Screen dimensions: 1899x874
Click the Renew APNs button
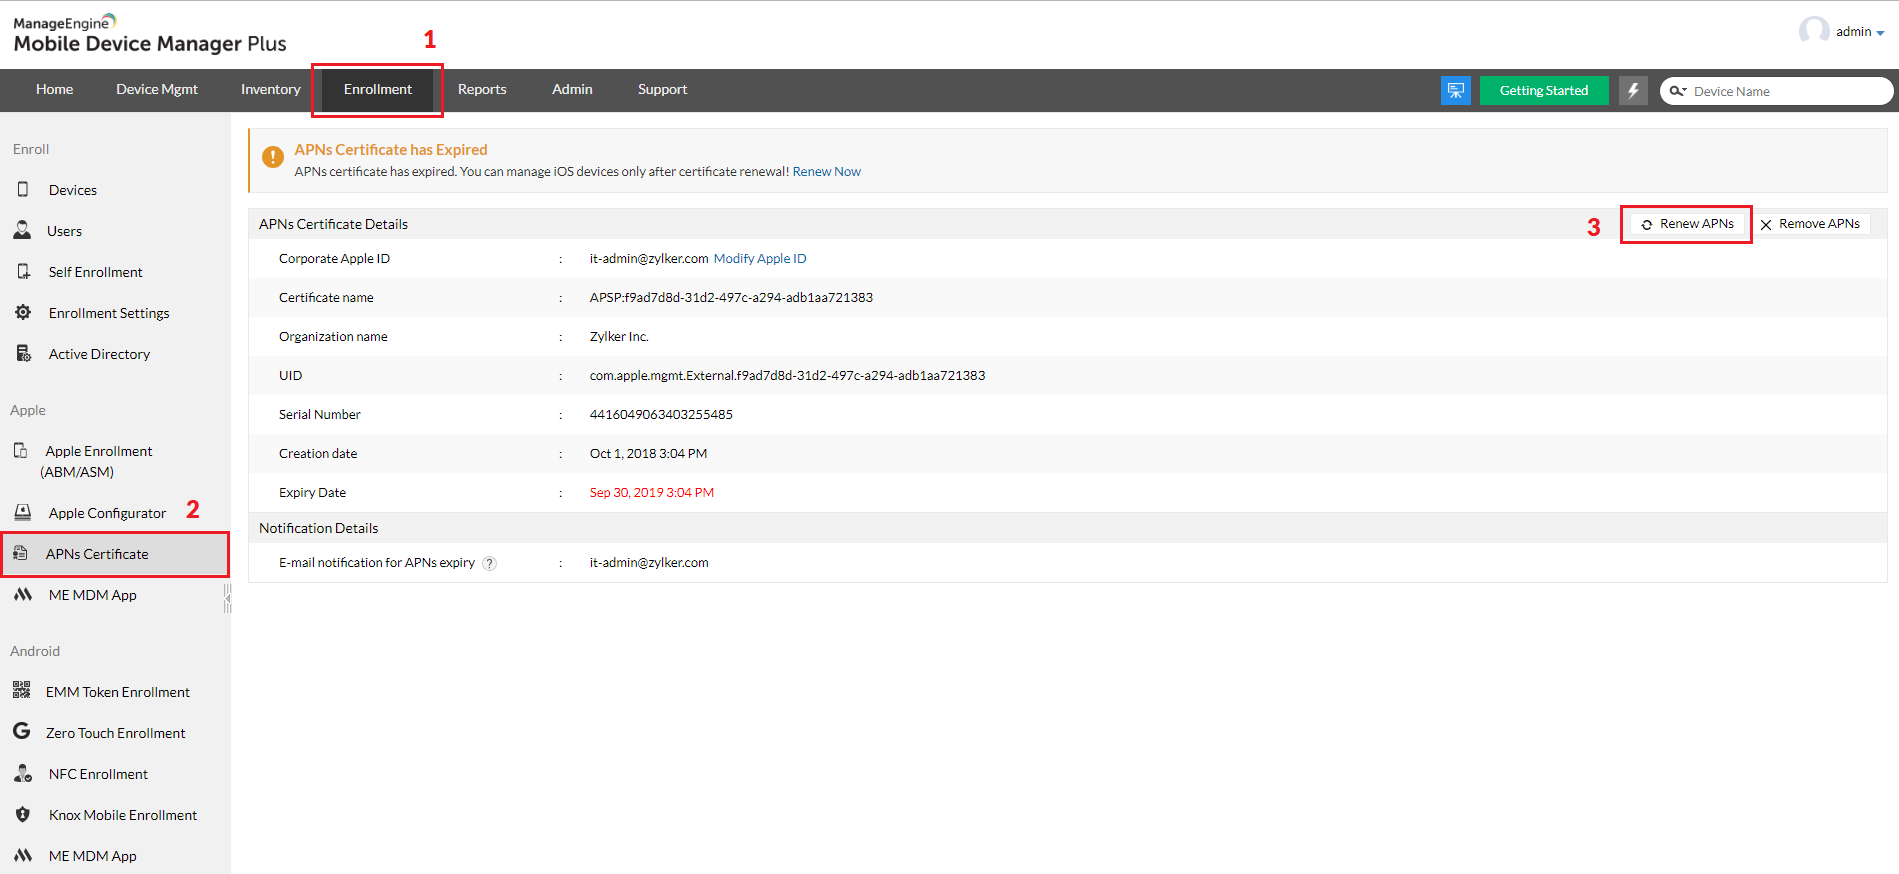pos(1687,224)
